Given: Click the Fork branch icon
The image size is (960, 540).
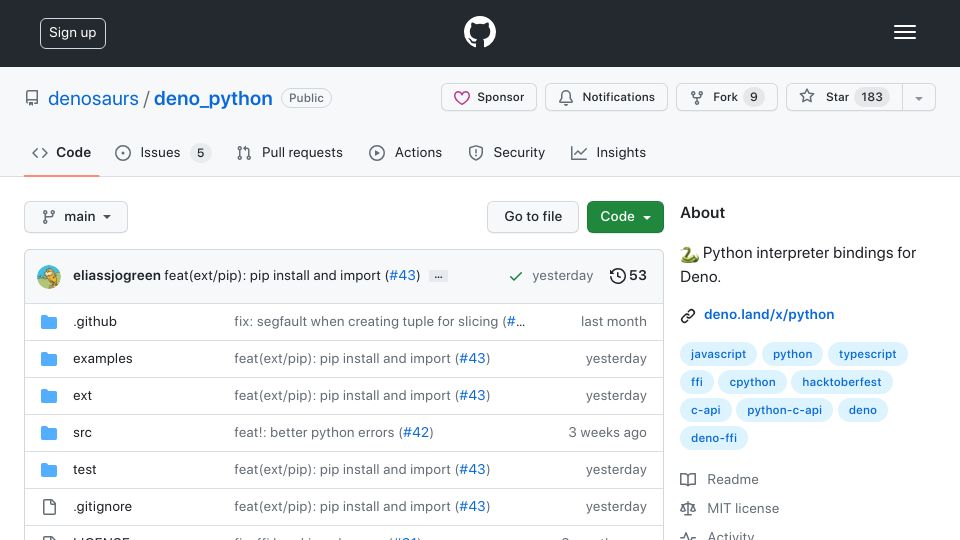Looking at the screenshot, I should click(x=697, y=97).
